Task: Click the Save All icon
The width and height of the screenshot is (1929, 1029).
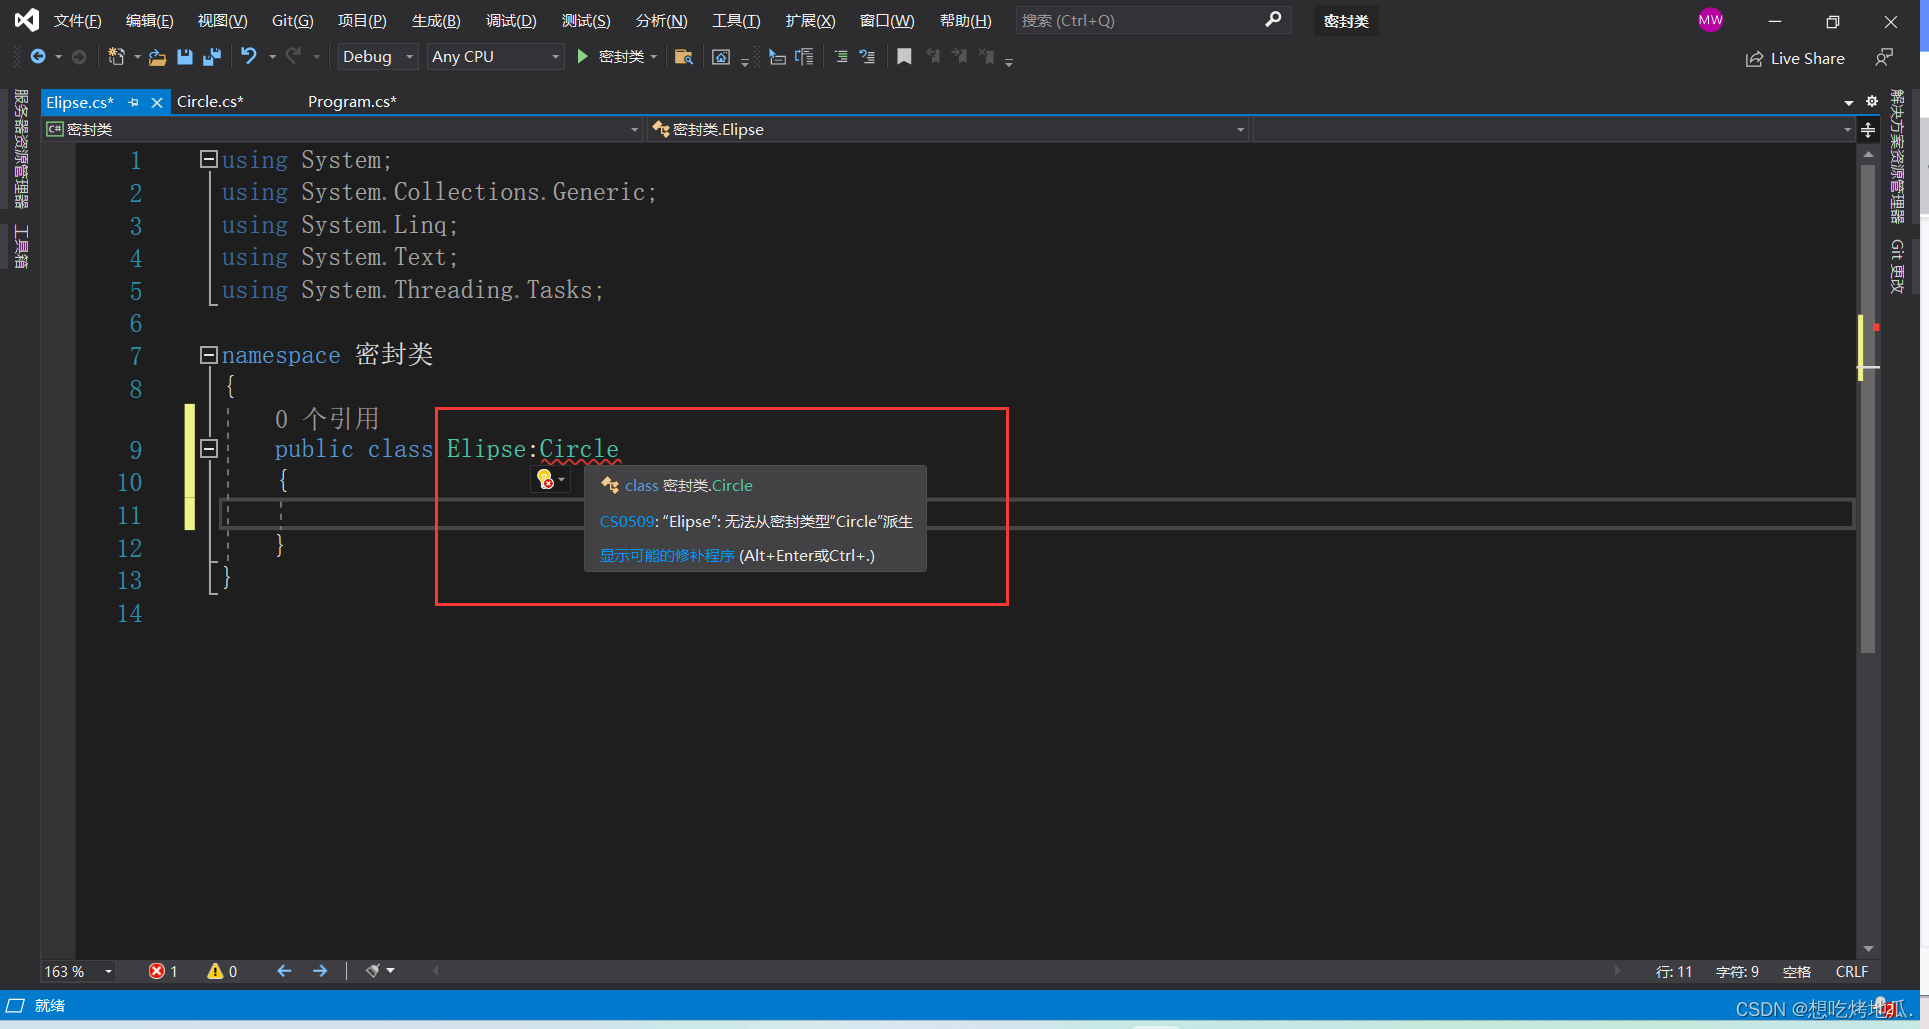Action: coord(211,57)
